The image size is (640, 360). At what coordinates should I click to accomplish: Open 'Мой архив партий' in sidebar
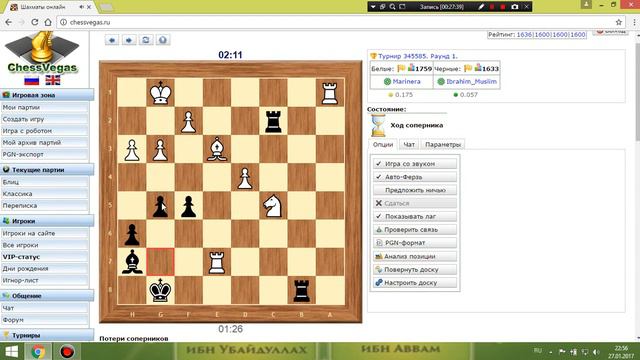click(44, 142)
